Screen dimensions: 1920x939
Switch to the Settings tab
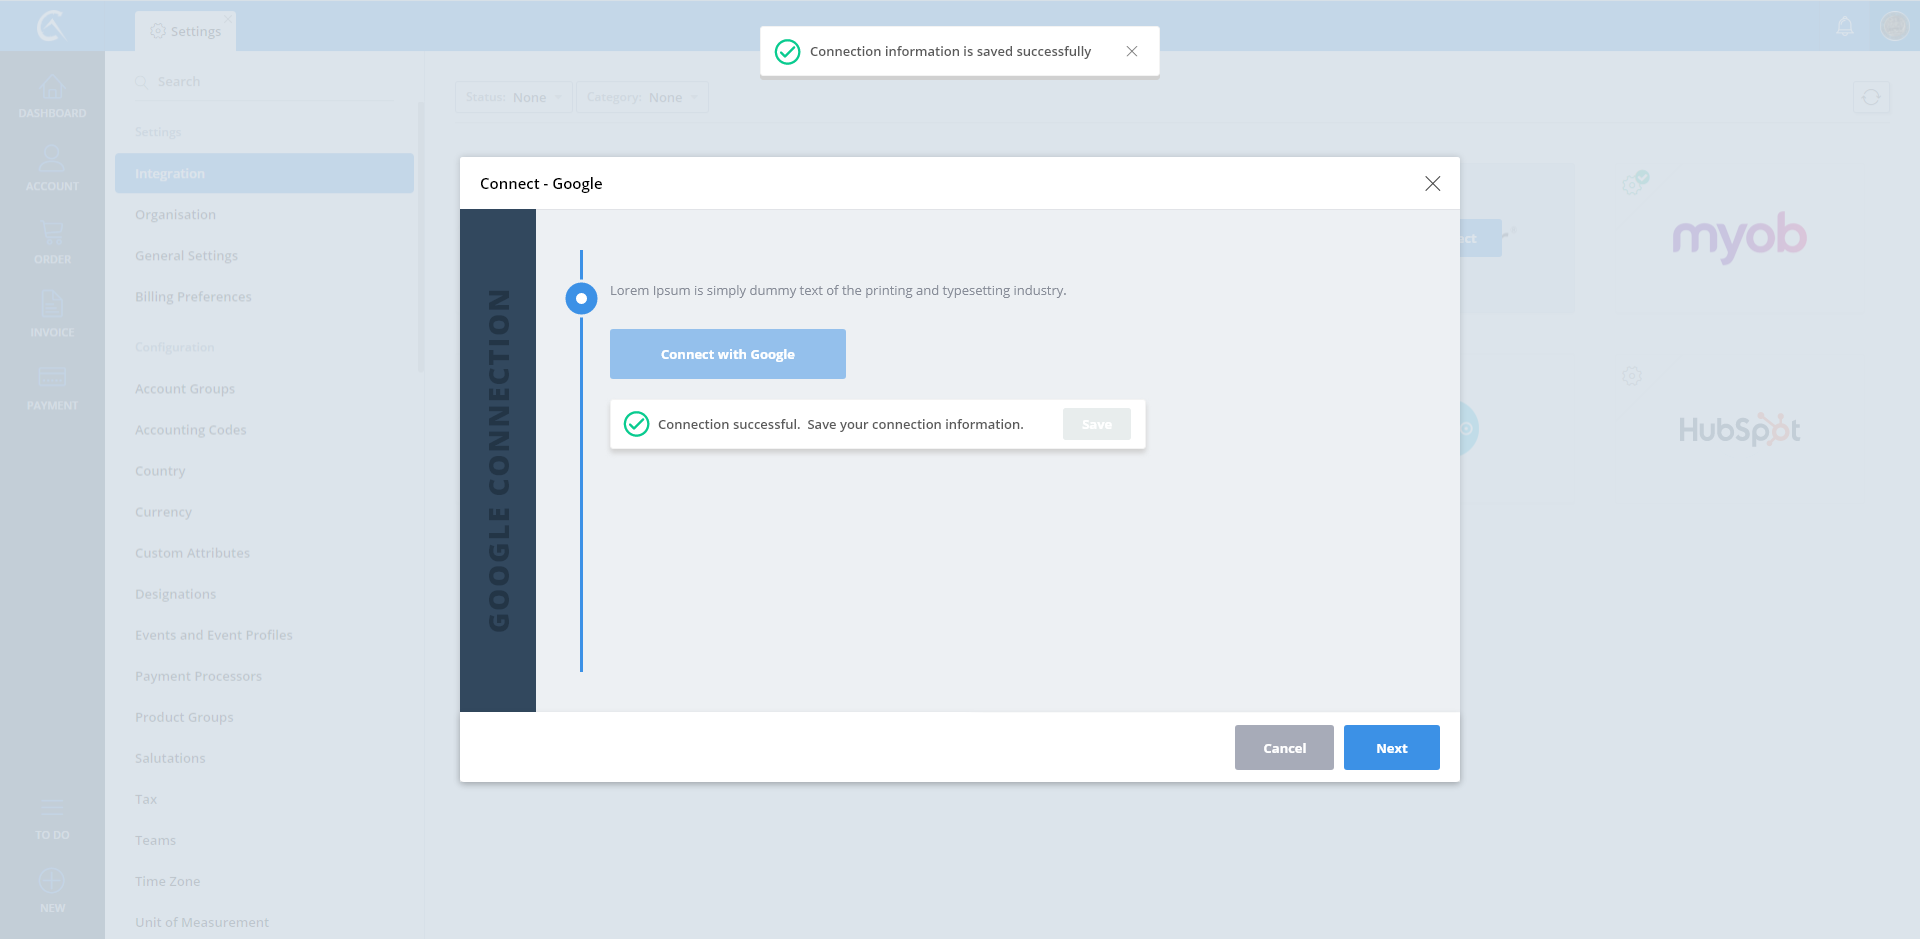(x=186, y=31)
